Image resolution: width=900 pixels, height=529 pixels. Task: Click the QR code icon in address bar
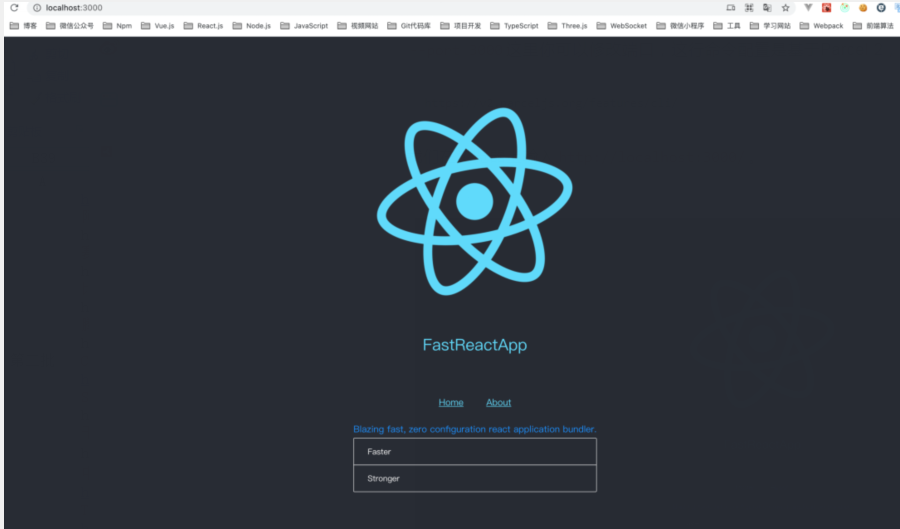click(x=749, y=8)
